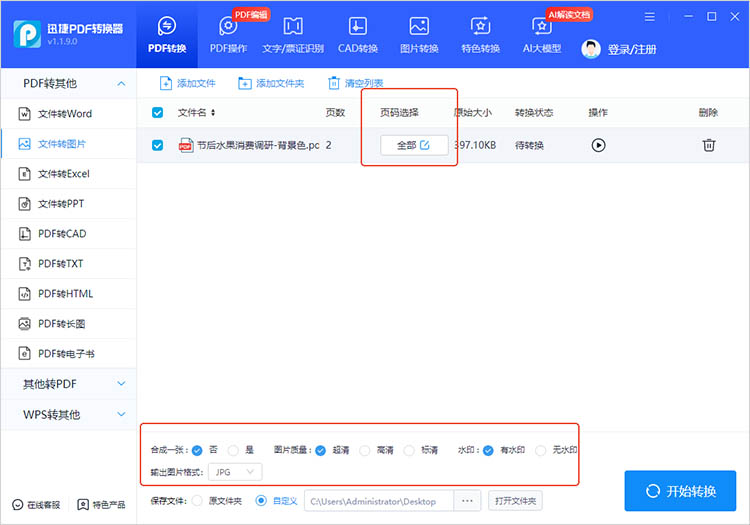The width and height of the screenshot is (750, 525).
Task: Toggle the select-all checkbox in header
Action: 157,112
